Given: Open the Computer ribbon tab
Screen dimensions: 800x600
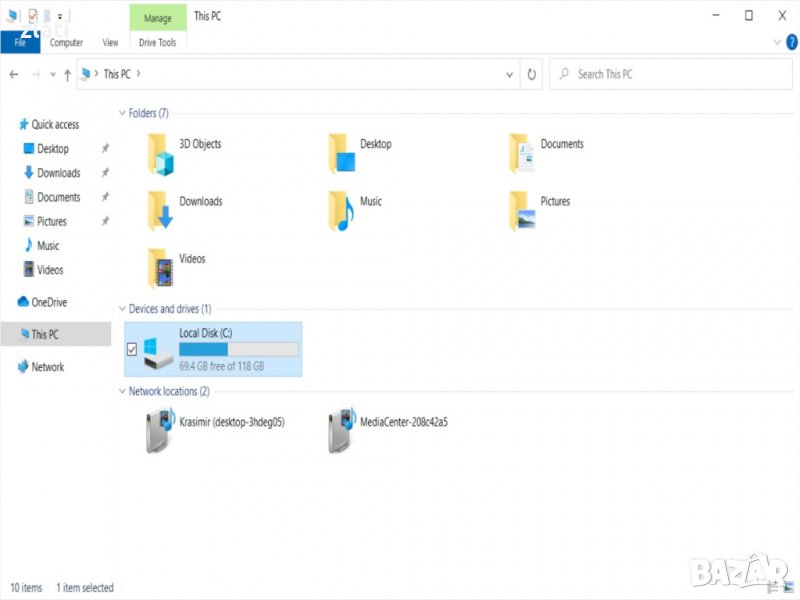Looking at the screenshot, I should coord(66,43).
